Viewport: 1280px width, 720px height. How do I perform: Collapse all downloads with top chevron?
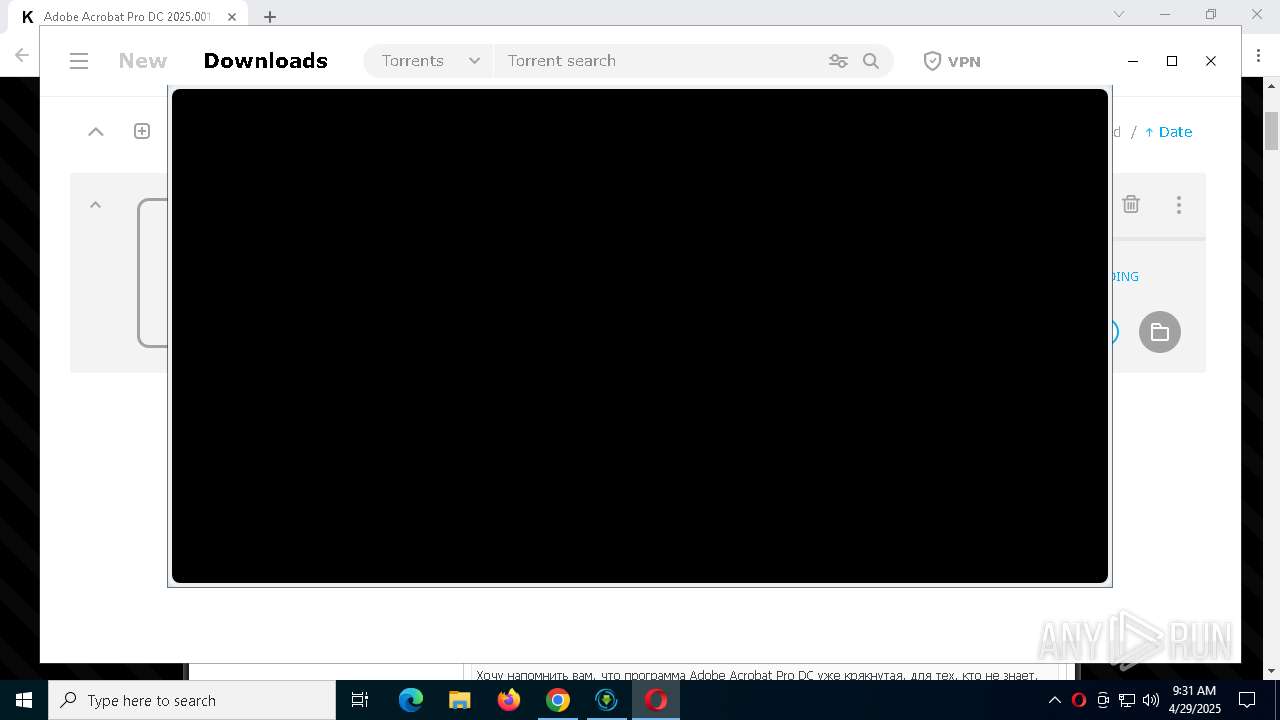[96, 131]
